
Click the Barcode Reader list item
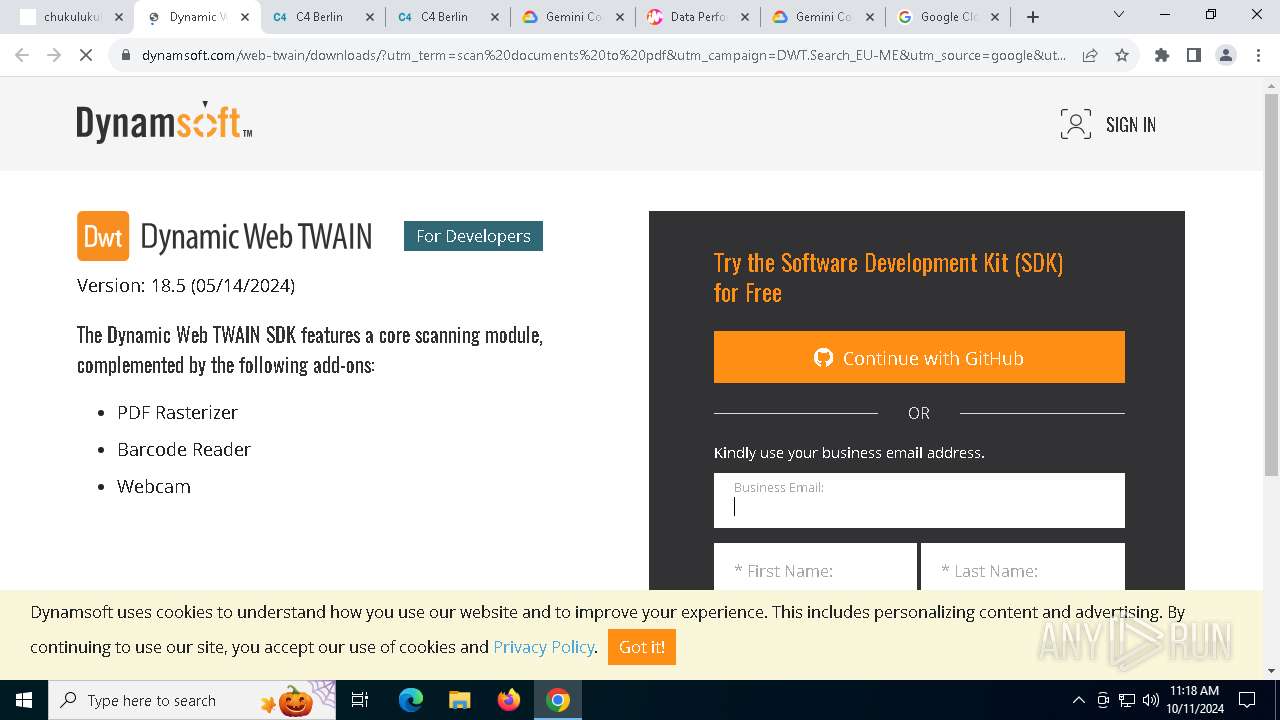[x=184, y=449]
